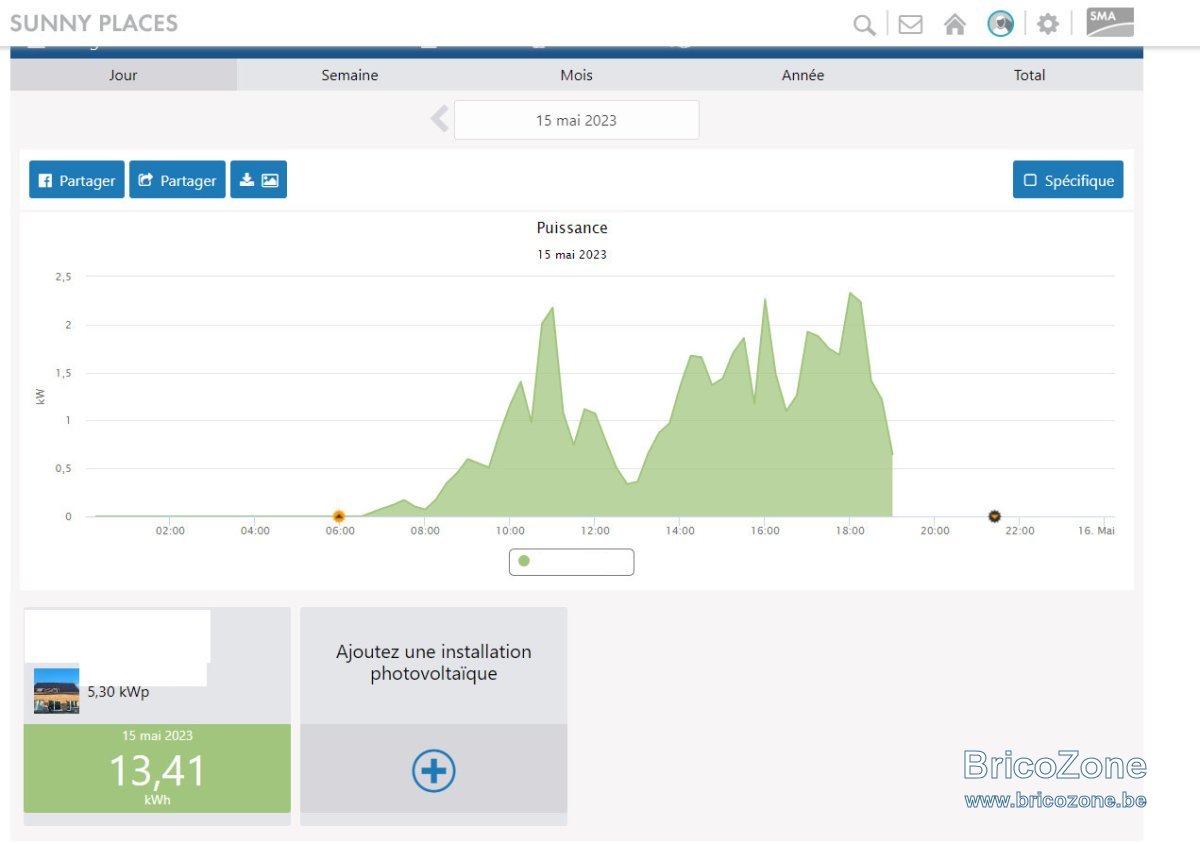Click the SMA logo icon

tap(1110, 22)
